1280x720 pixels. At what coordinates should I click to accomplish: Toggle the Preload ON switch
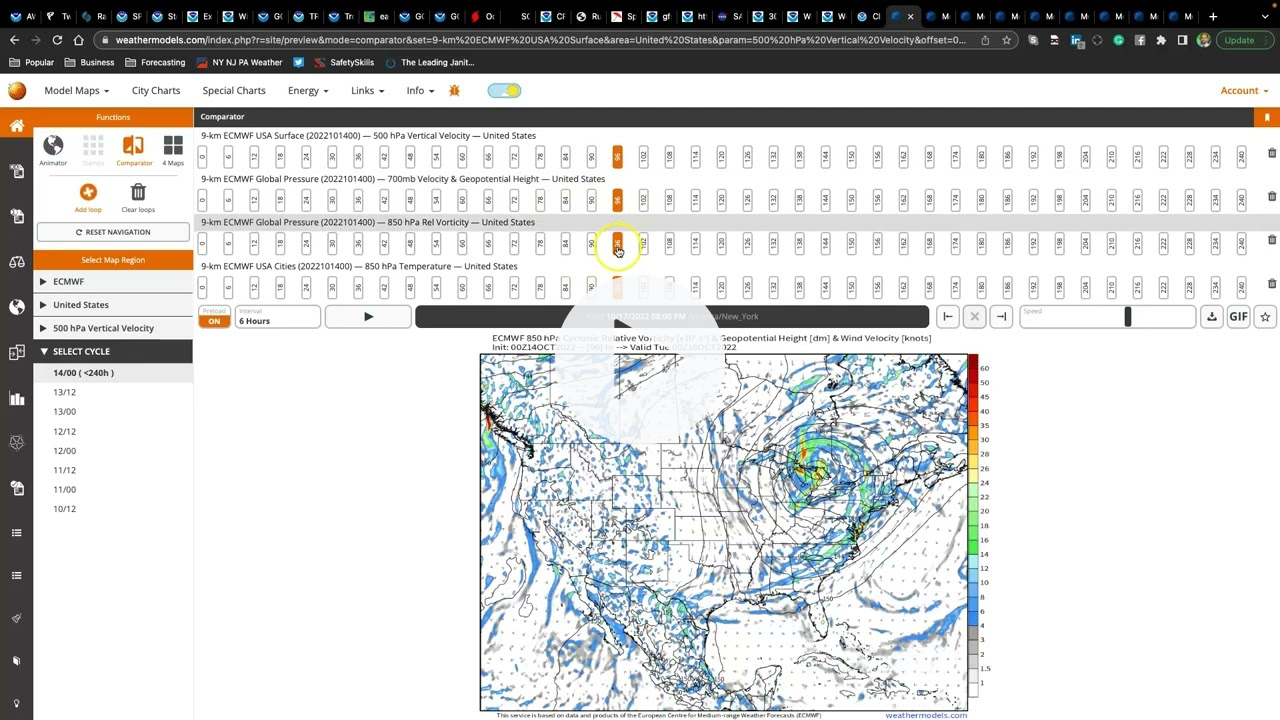[213, 321]
